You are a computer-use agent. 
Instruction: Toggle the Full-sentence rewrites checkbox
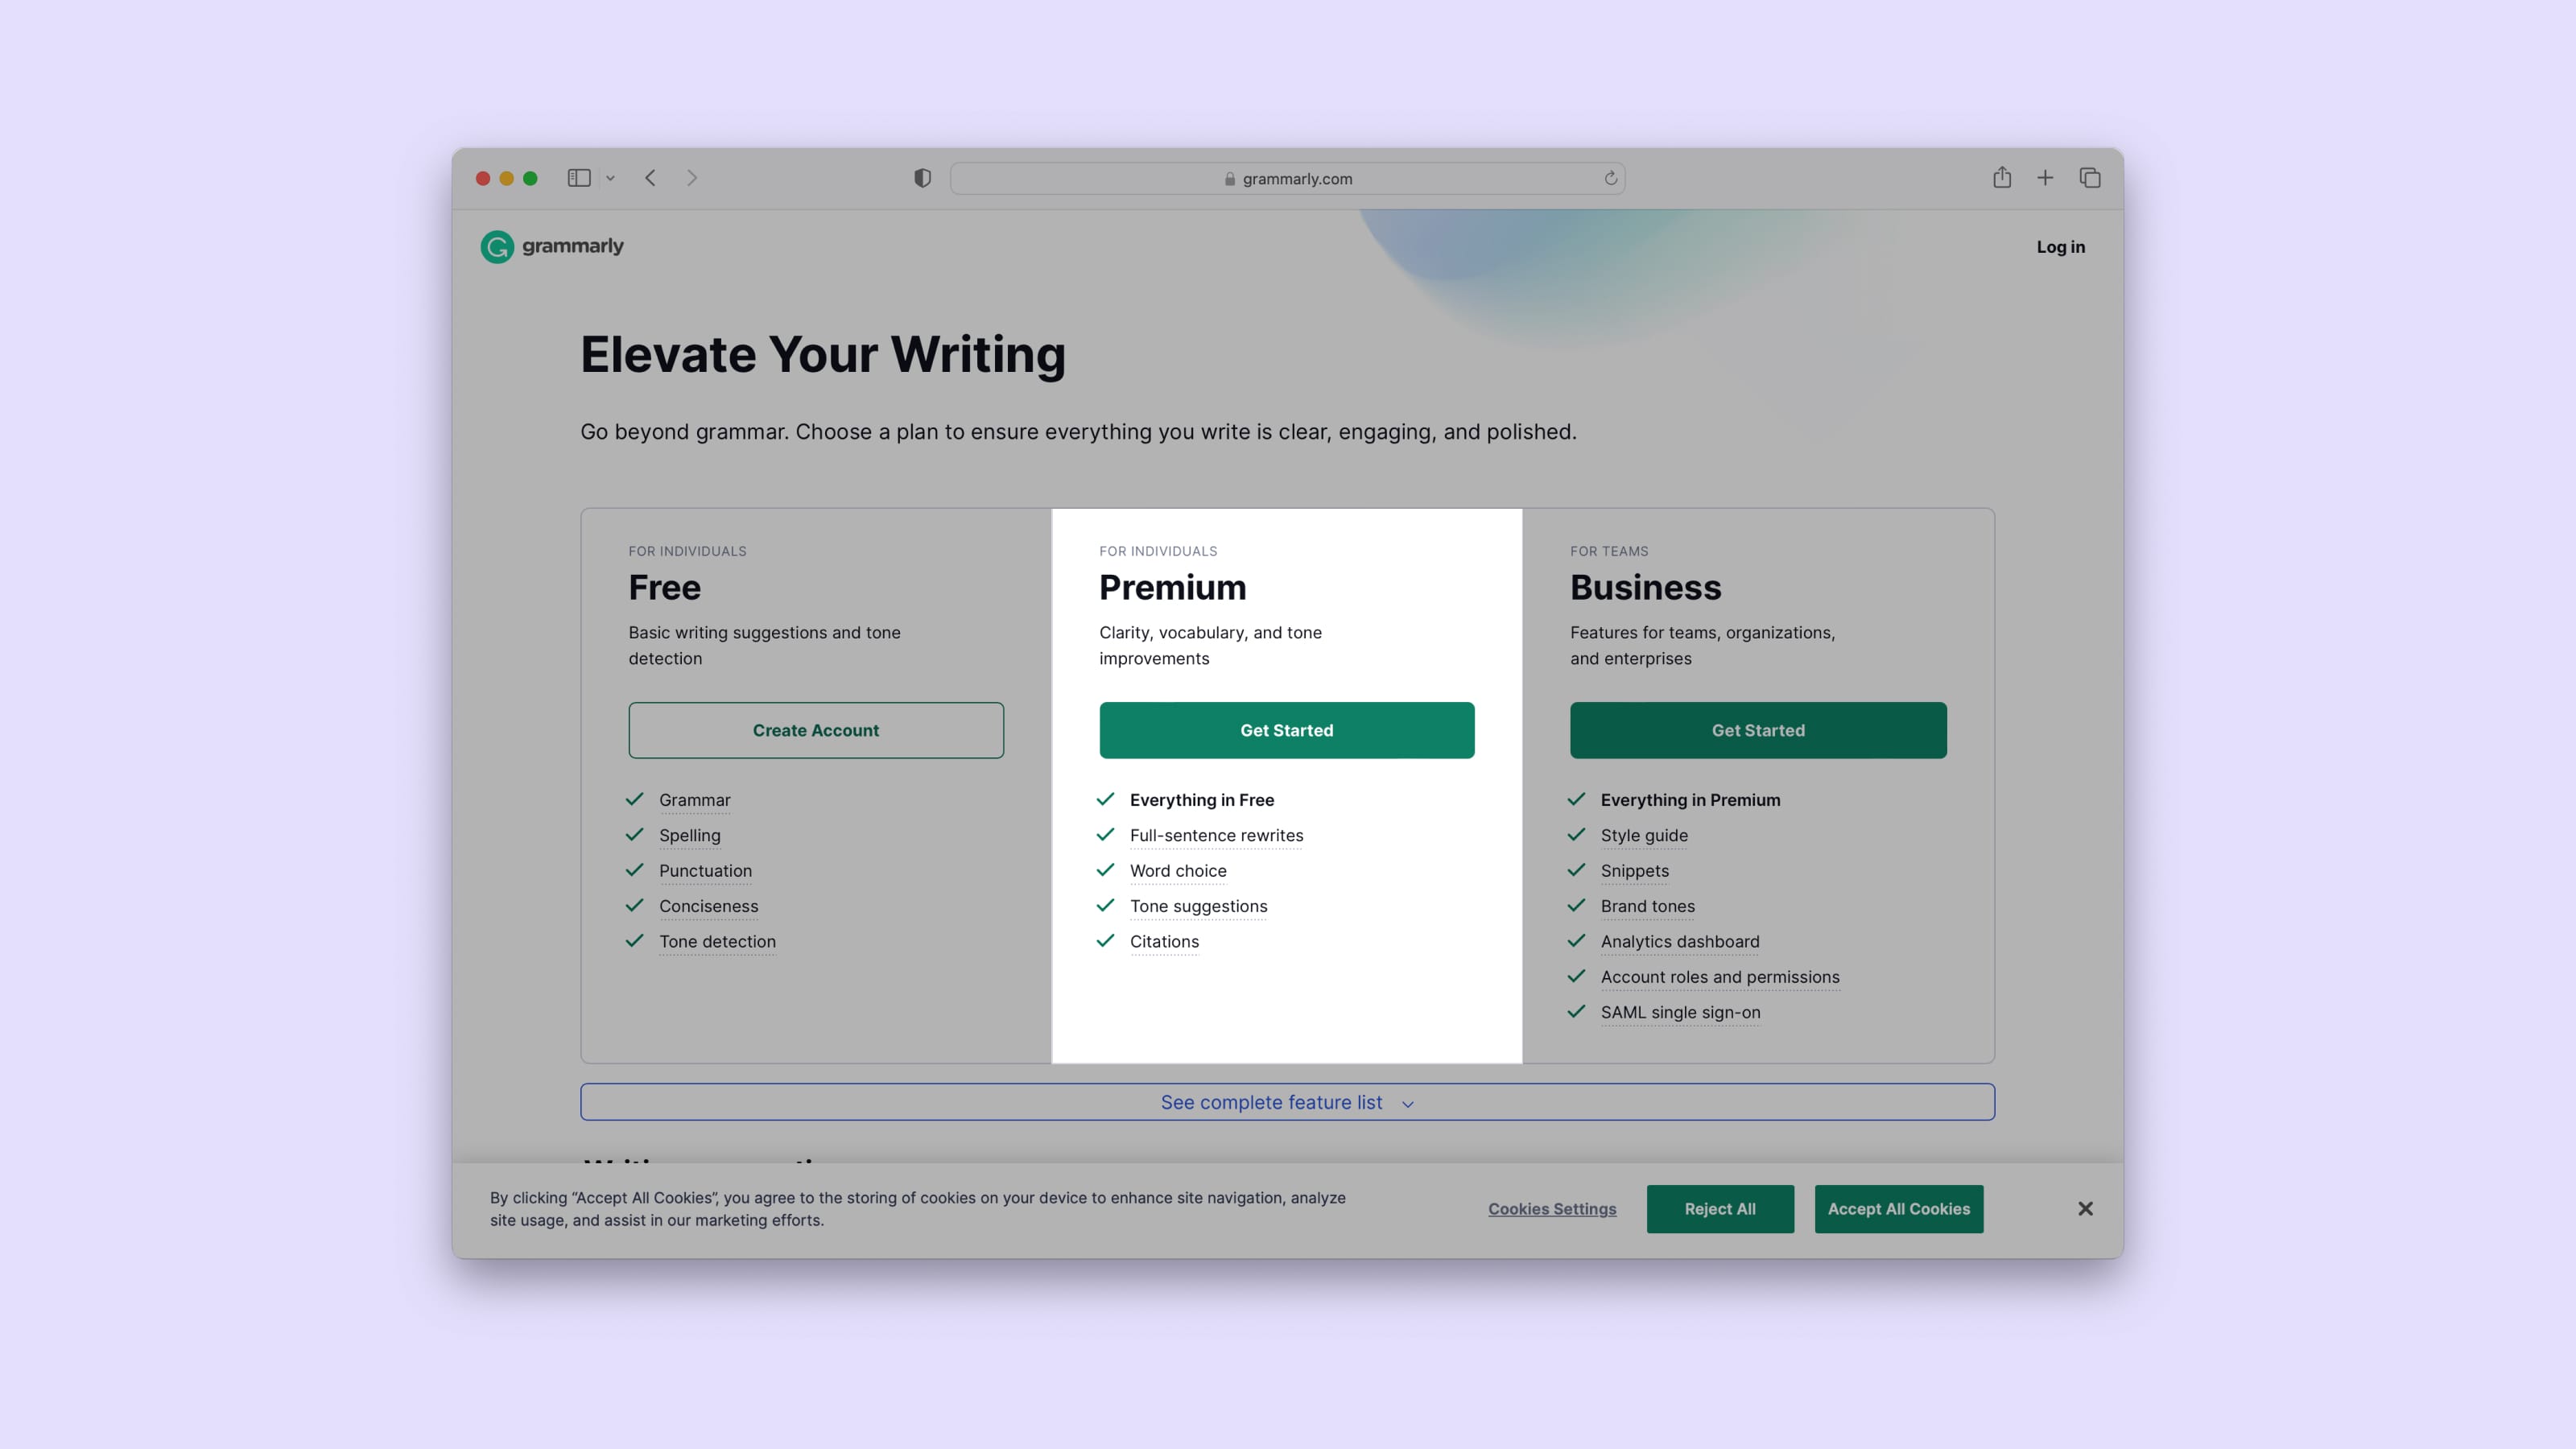(1104, 835)
